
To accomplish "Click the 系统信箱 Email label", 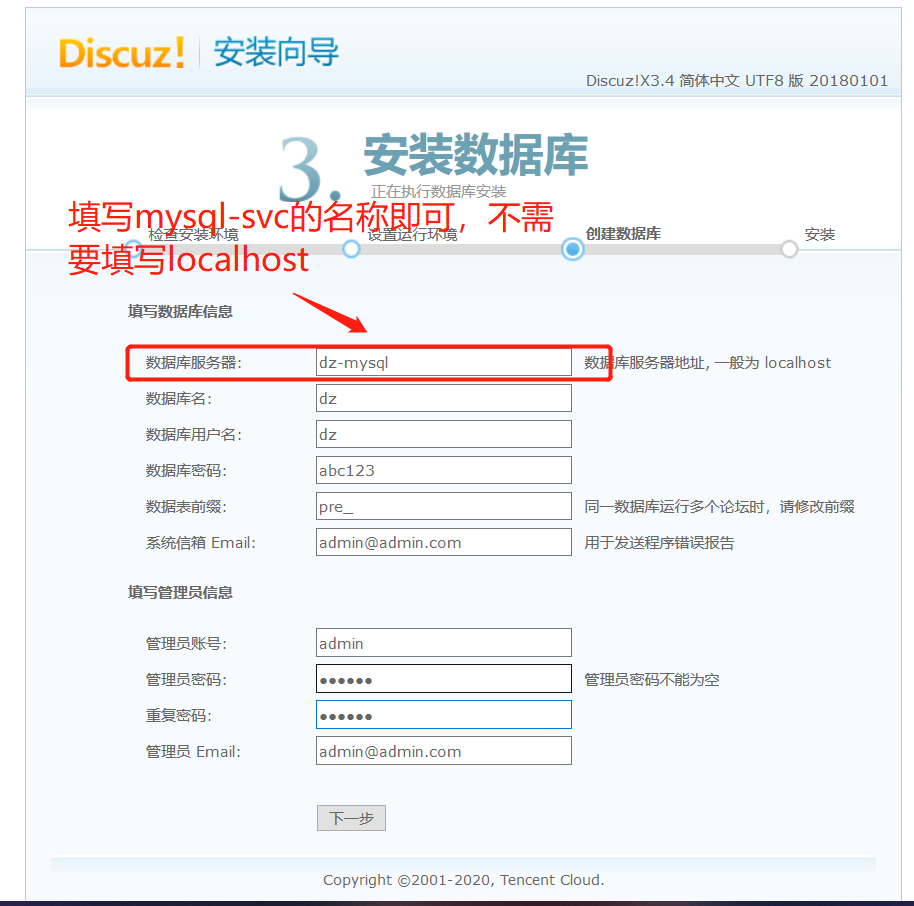I will point(201,543).
